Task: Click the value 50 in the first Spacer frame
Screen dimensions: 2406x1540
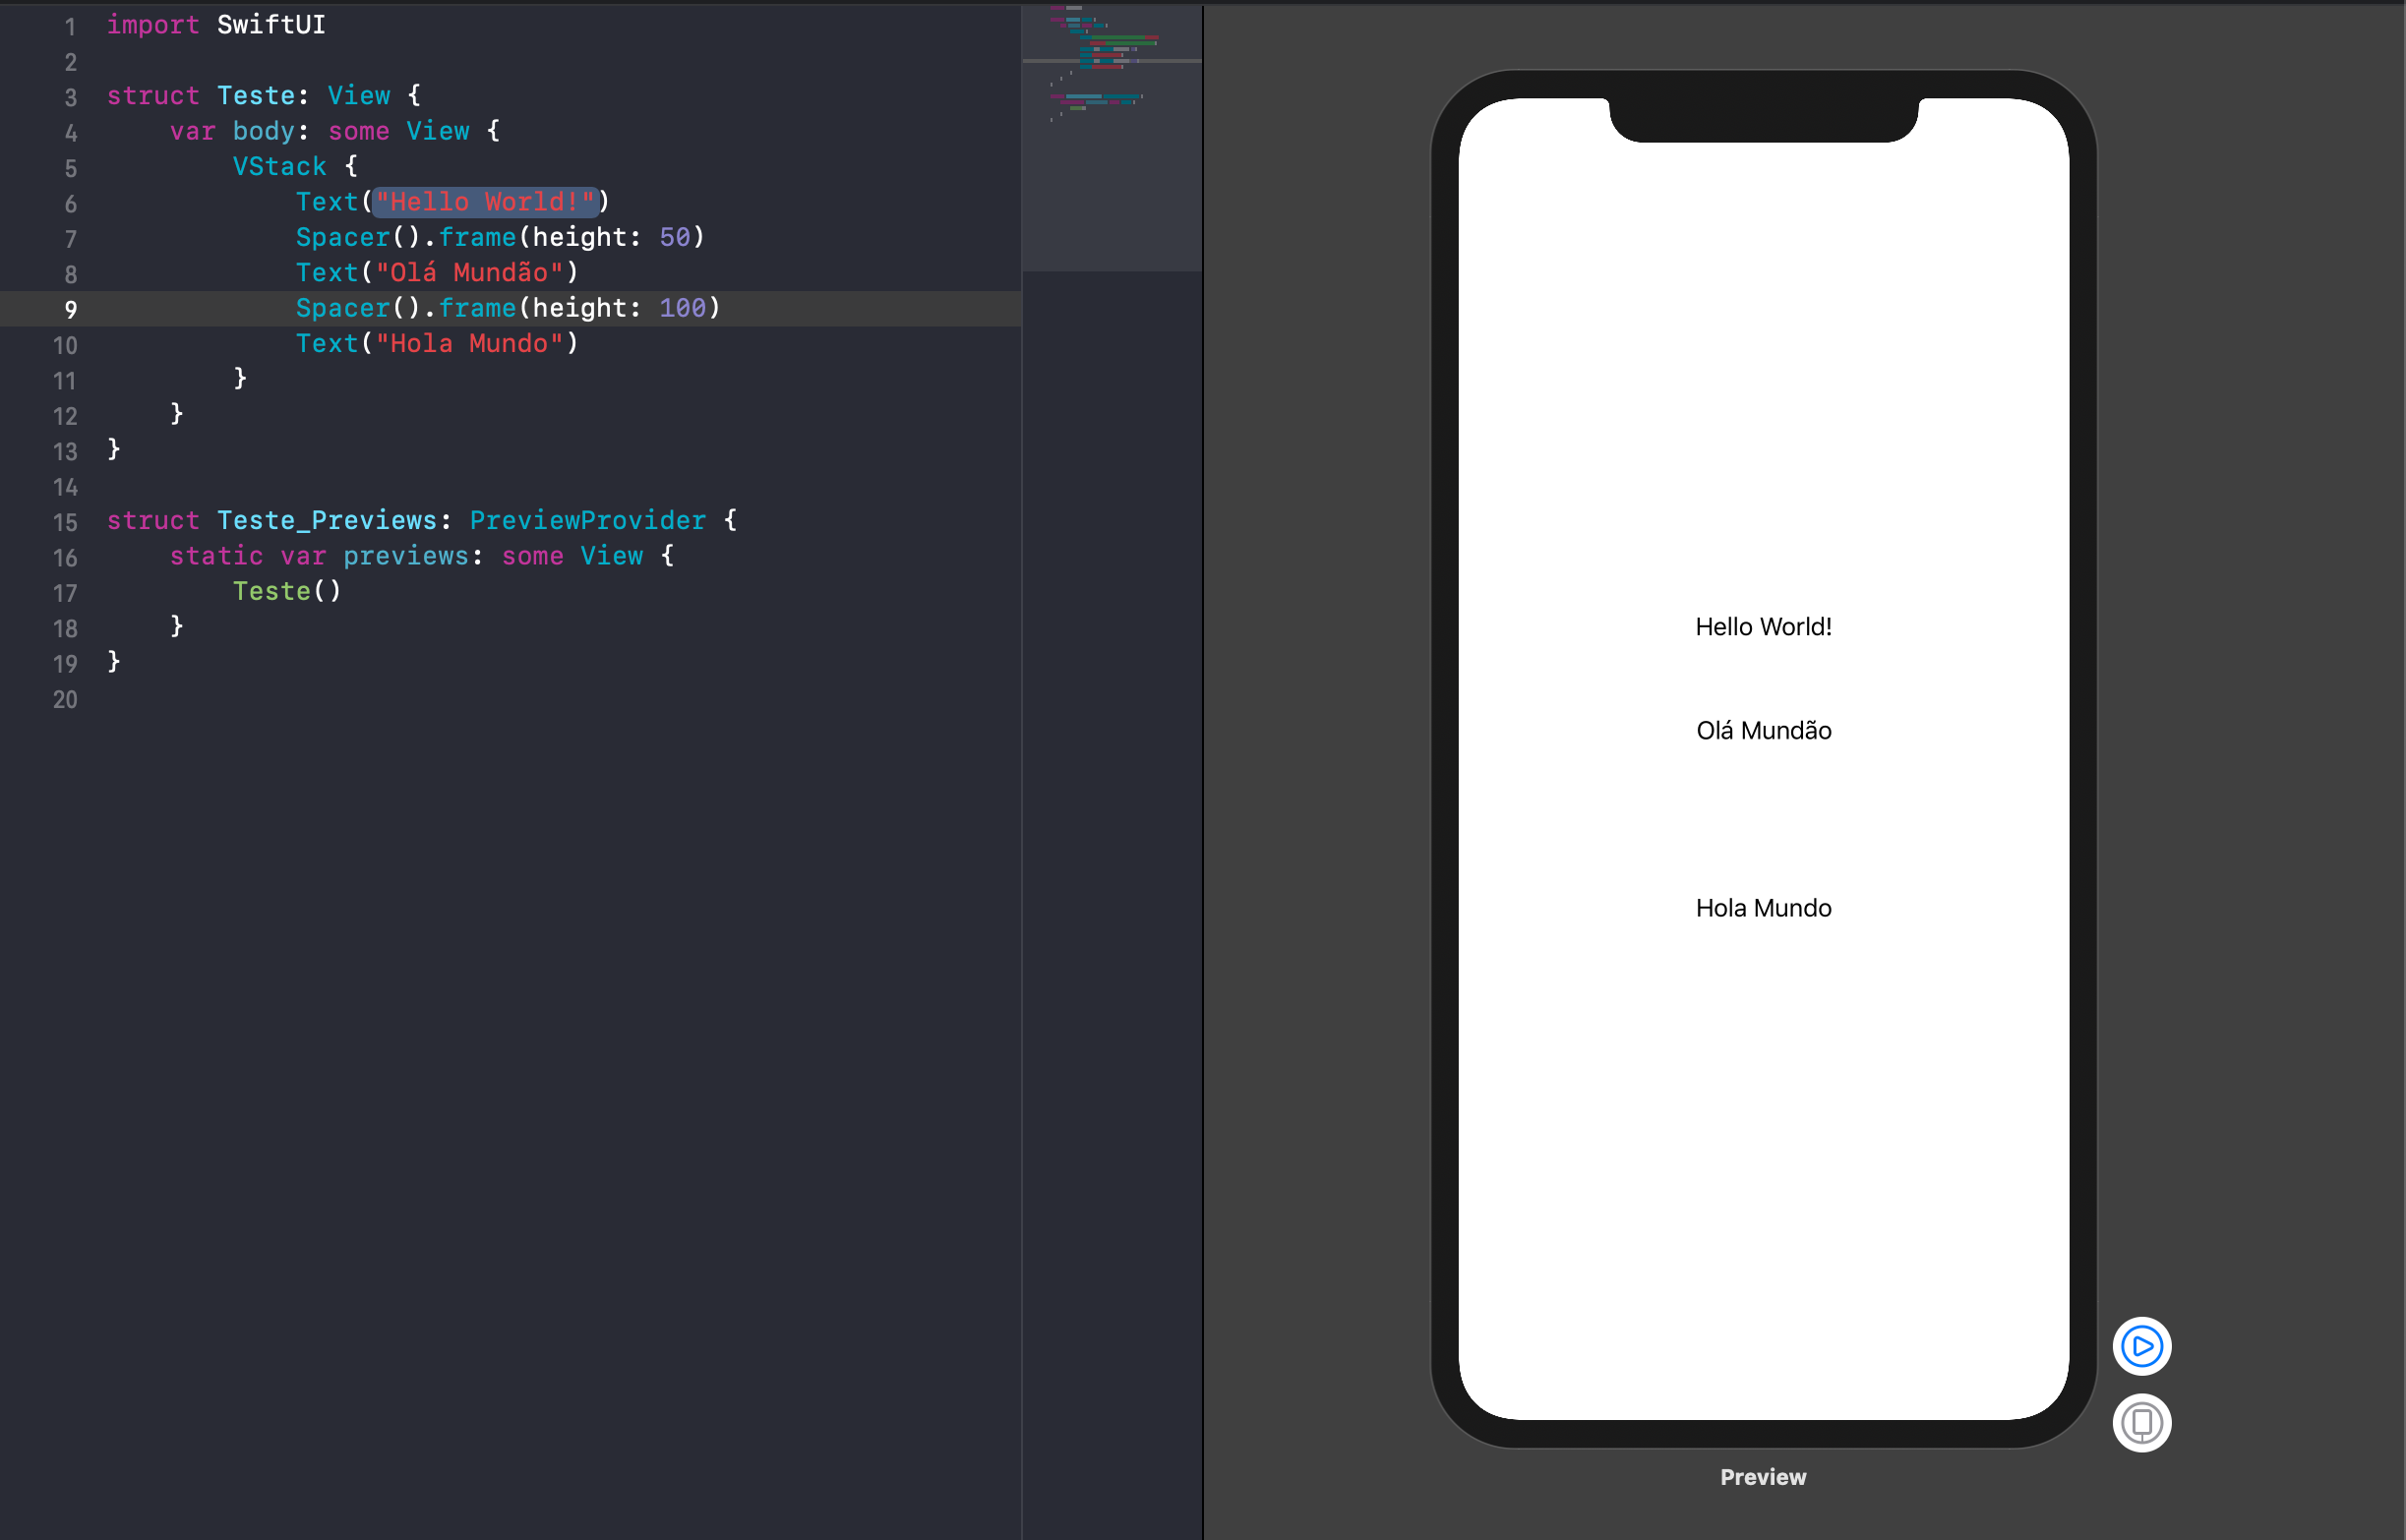Action: tap(674, 237)
